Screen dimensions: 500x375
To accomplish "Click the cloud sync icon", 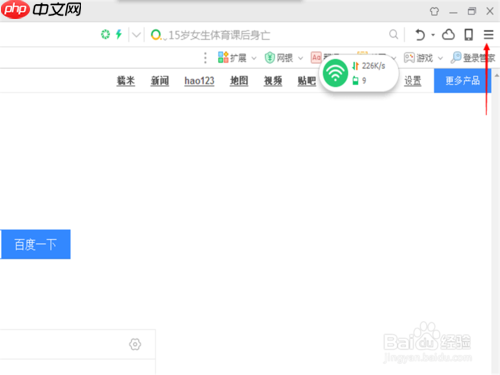I will coord(448,34).
